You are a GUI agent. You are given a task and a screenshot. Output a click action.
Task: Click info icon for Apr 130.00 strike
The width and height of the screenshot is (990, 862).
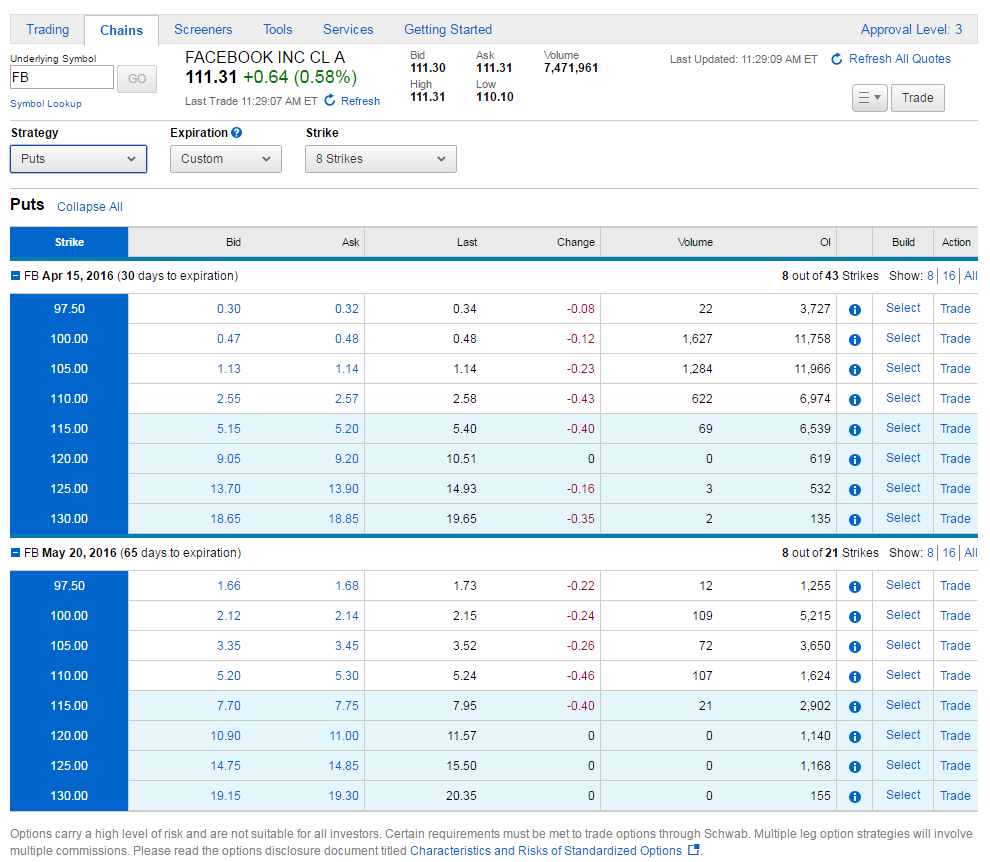click(854, 520)
